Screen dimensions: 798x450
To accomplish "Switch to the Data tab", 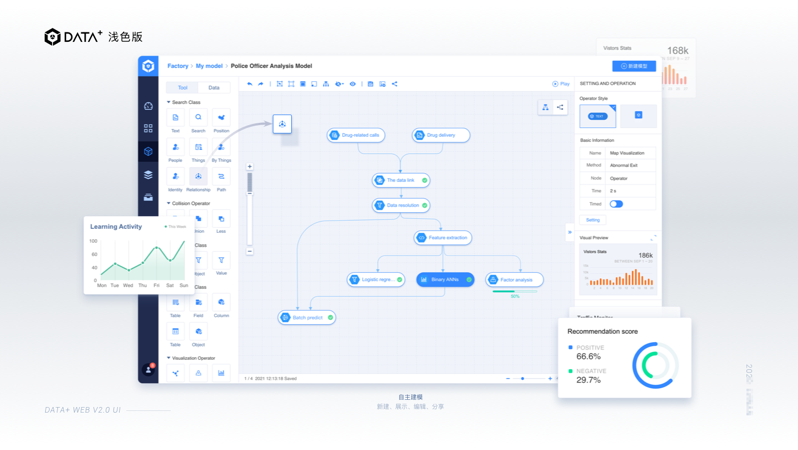I will pos(214,88).
